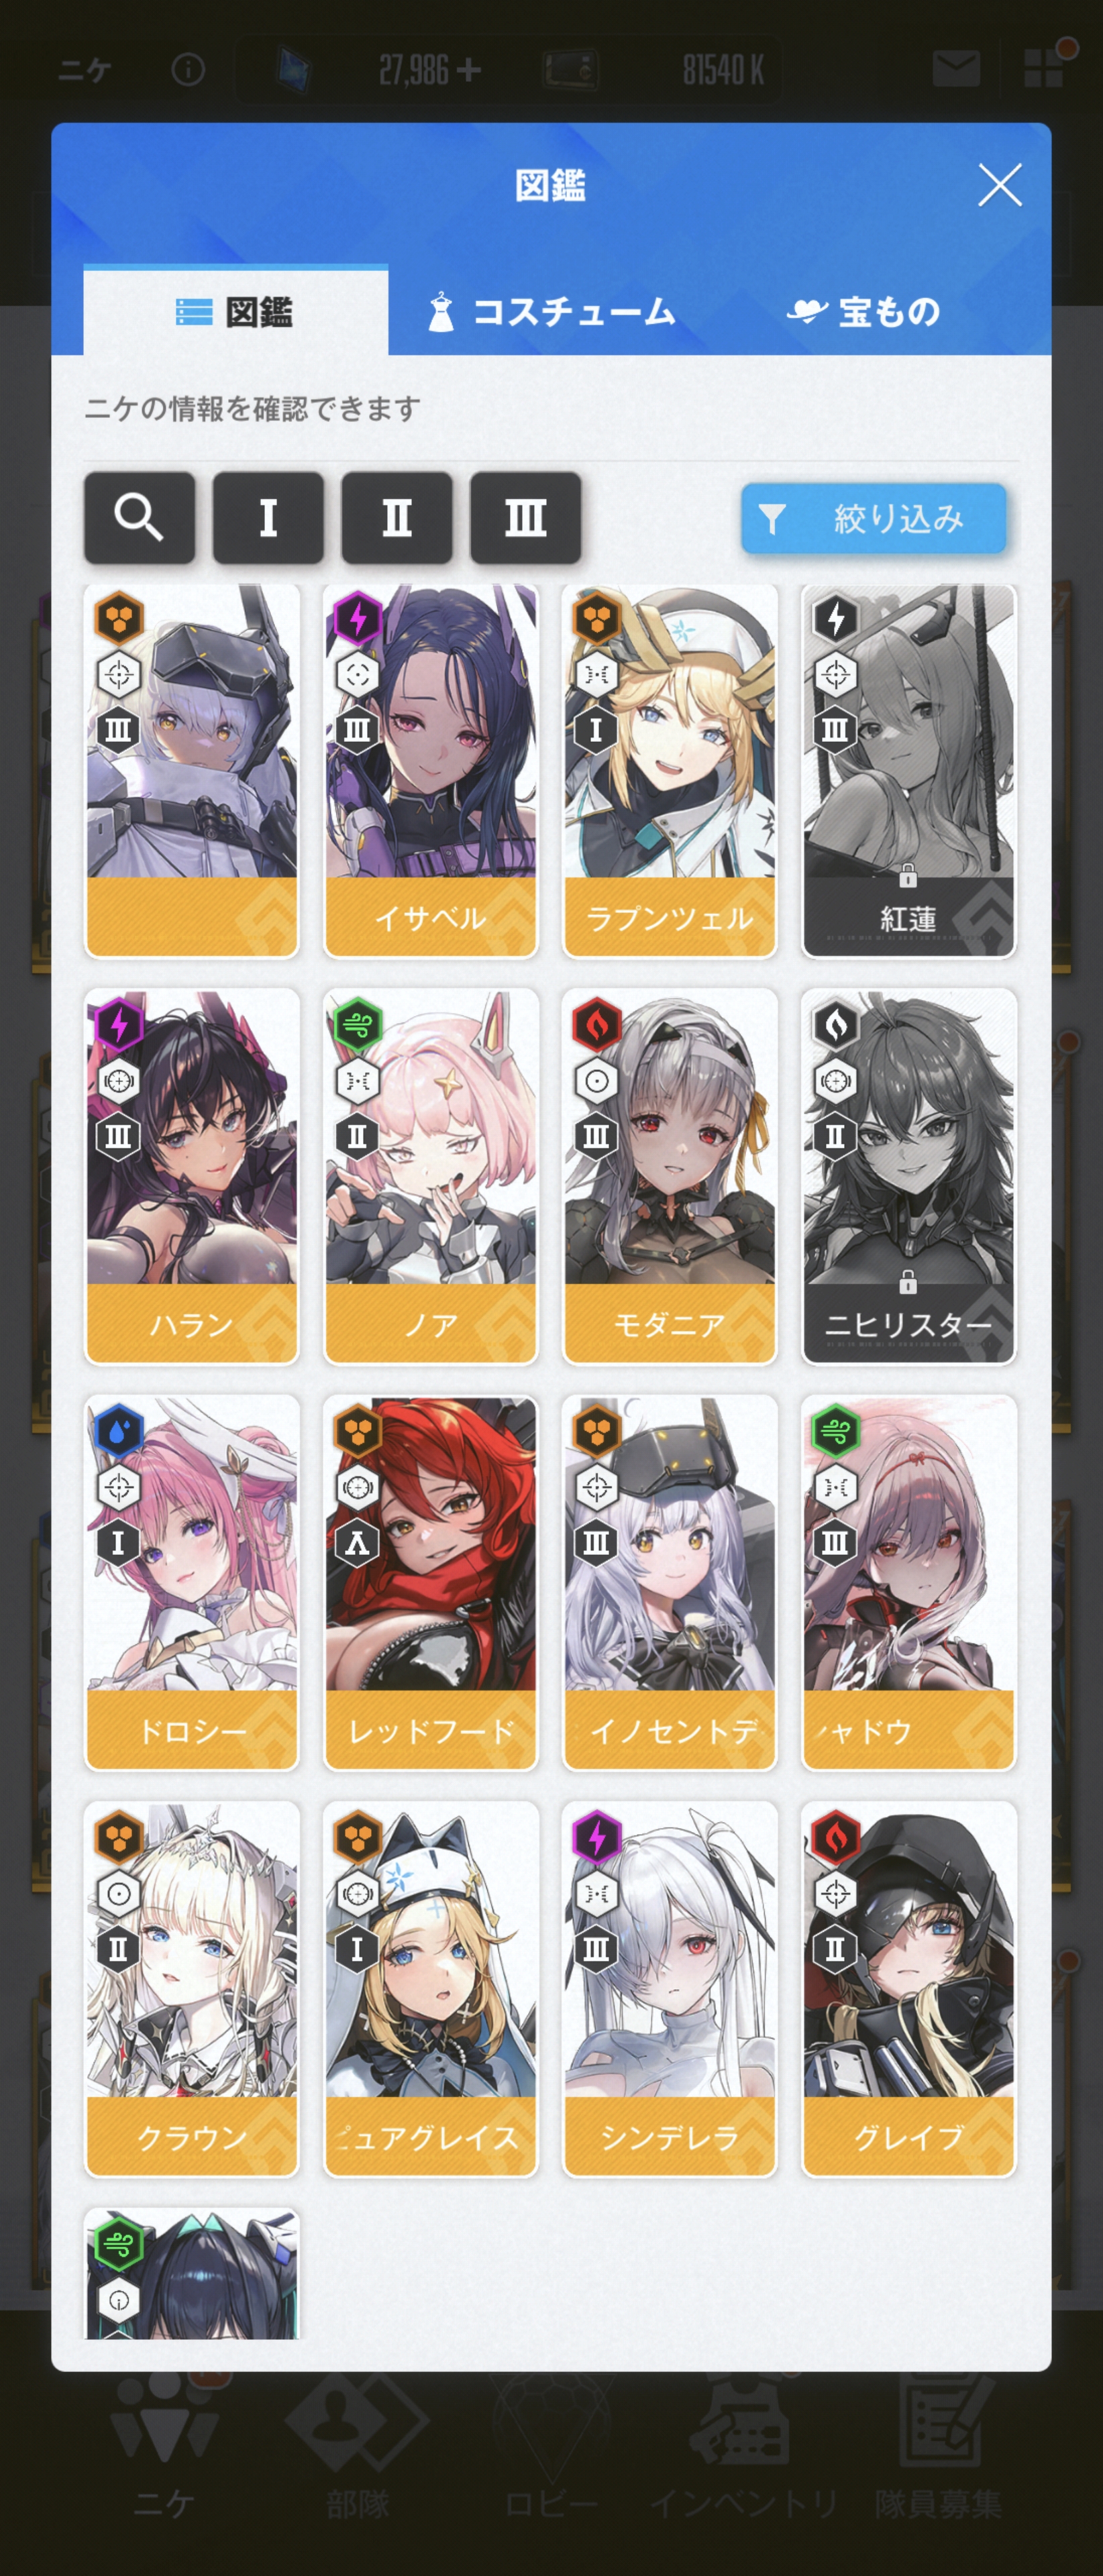The image size is (1103, 2576).
Task: Open the 絞り込み filter options
Action: [873, 518]
